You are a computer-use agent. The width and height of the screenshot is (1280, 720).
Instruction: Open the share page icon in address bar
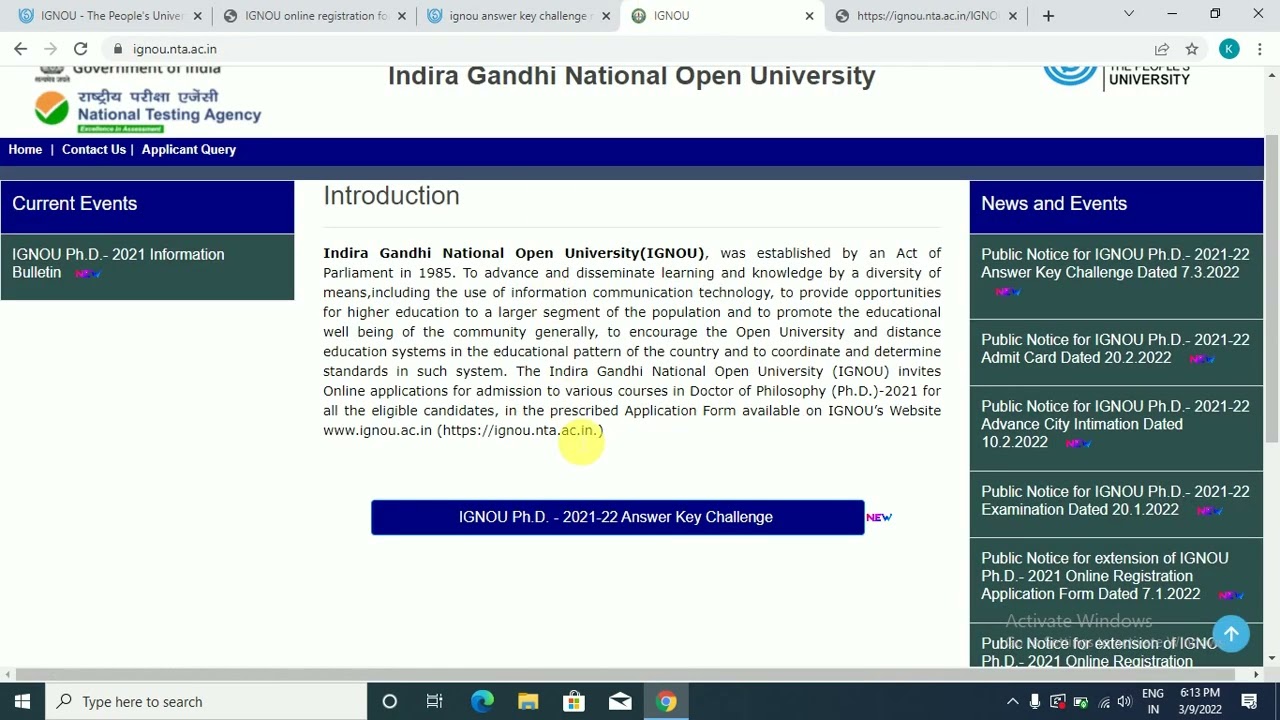pos(1161,49)
